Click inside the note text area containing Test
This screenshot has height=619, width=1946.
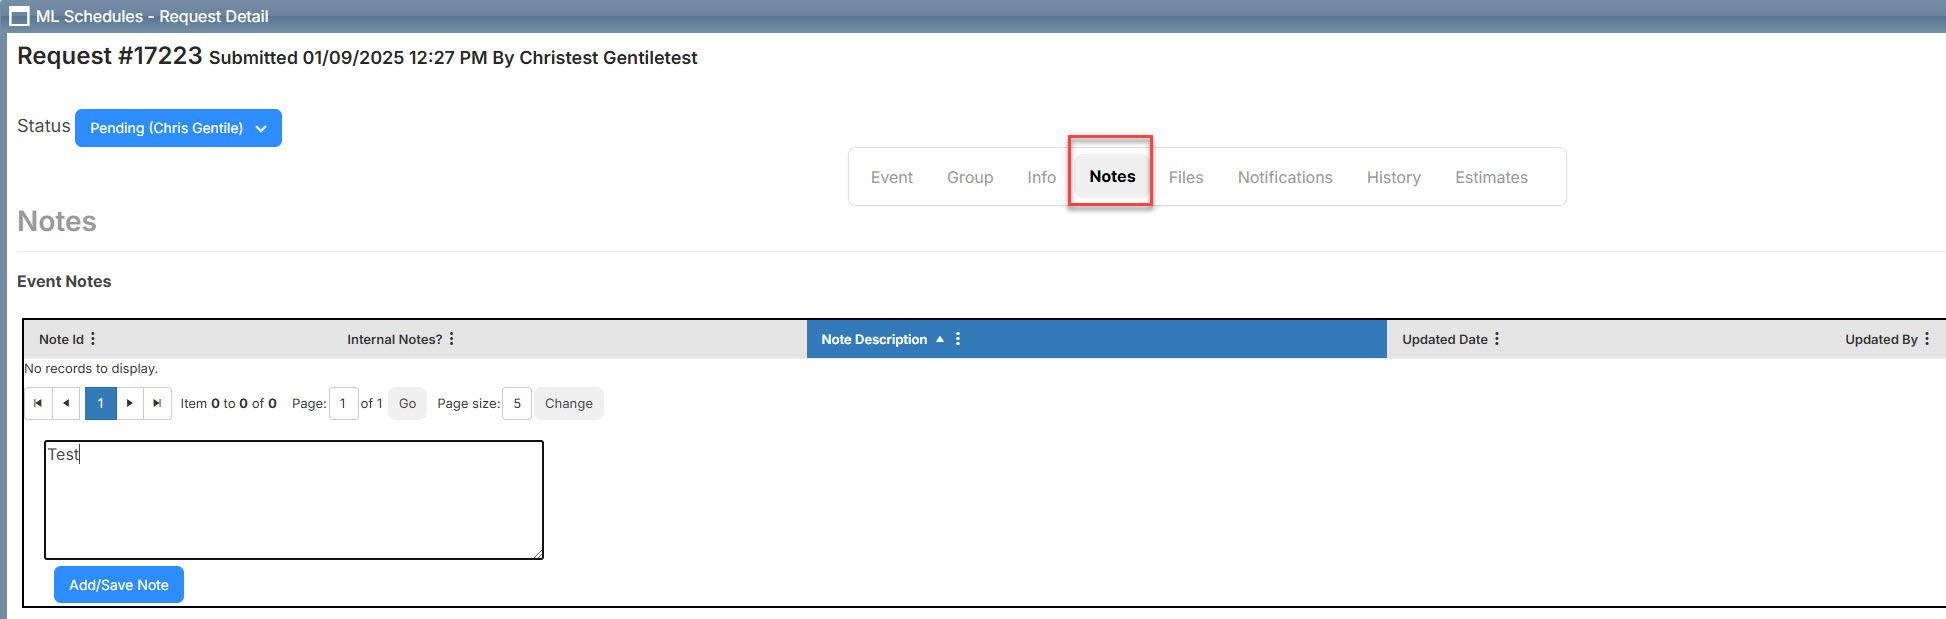coord(294,500)
